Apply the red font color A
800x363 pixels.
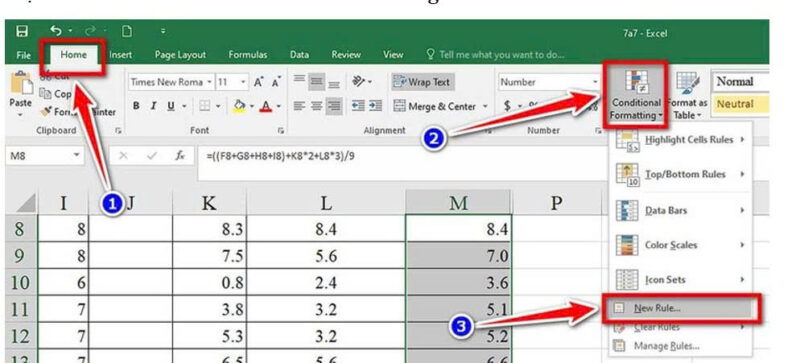265,106
